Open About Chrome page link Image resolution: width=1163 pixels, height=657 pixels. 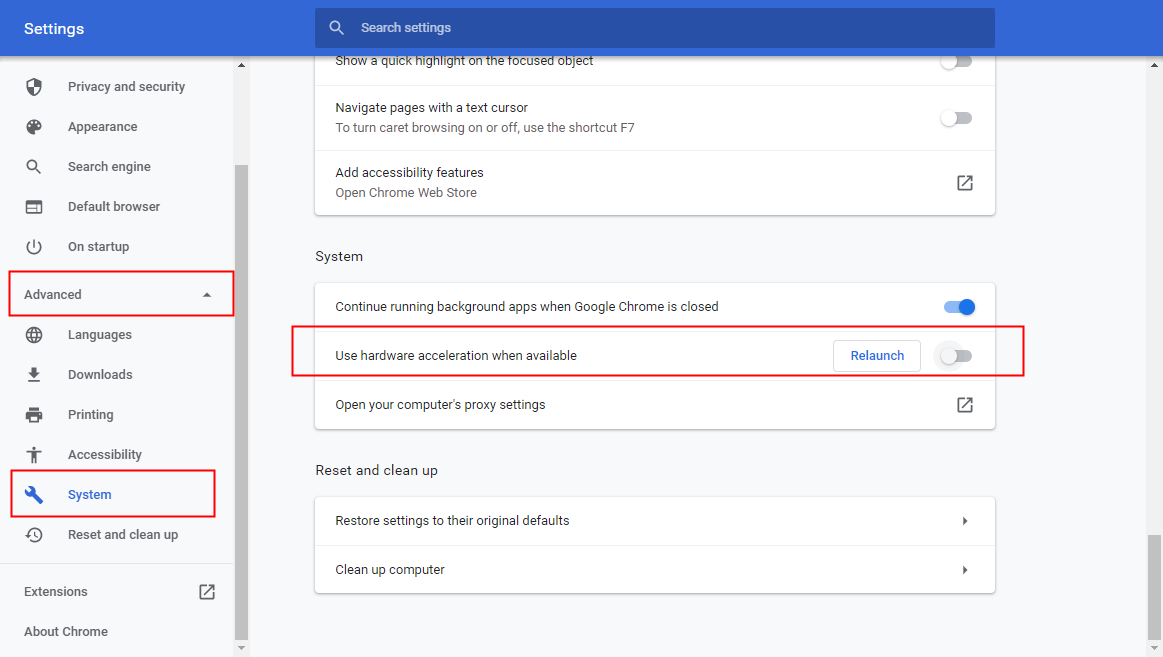pyautogui.click(x=66, y=632)
